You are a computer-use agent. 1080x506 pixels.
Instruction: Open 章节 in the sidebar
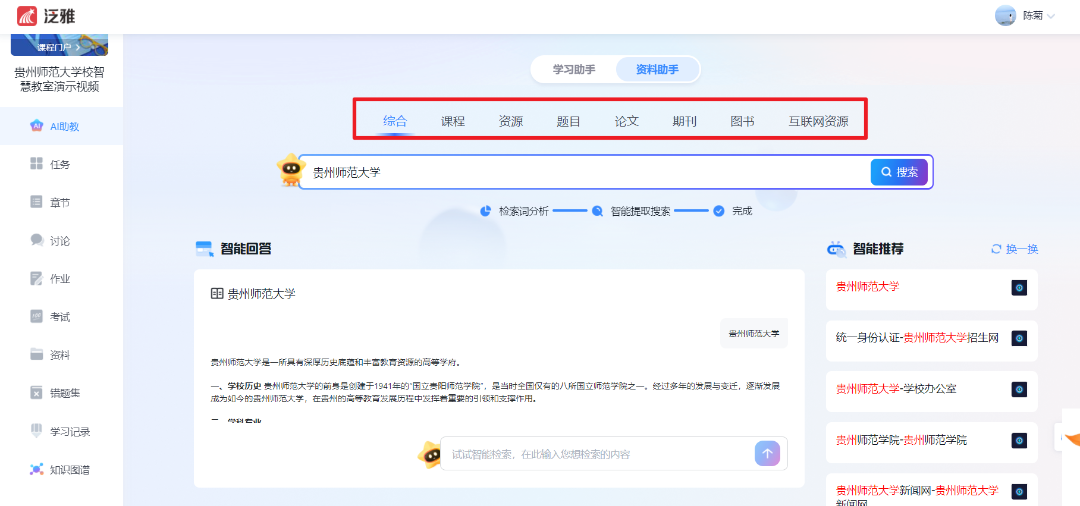click(61, 202)
